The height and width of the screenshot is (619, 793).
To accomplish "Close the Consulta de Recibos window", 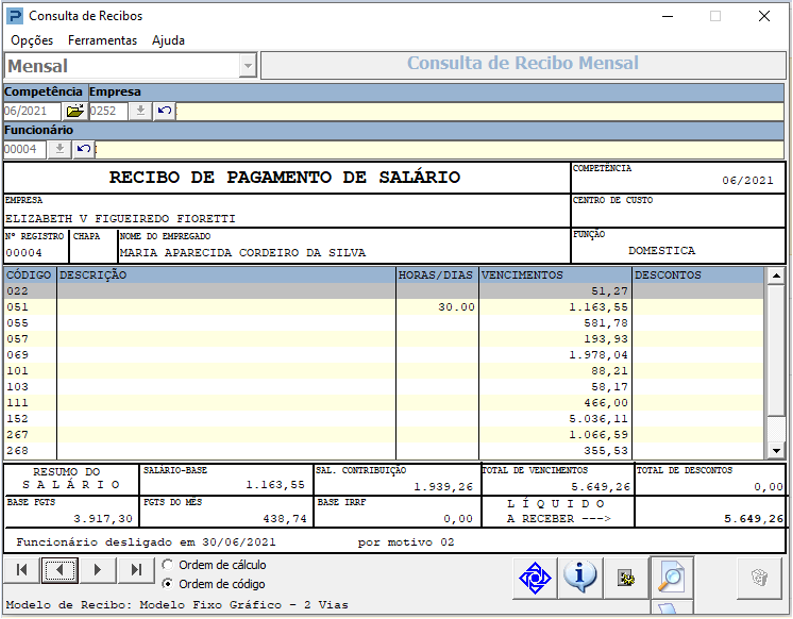I will (764, 16).
